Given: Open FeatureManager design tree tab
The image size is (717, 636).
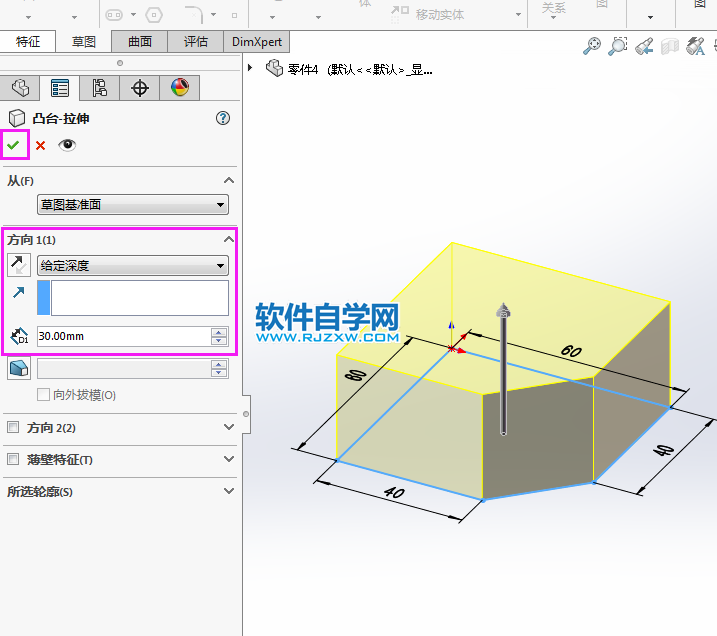Looking at the screenshot, I should tap(20, 88).
